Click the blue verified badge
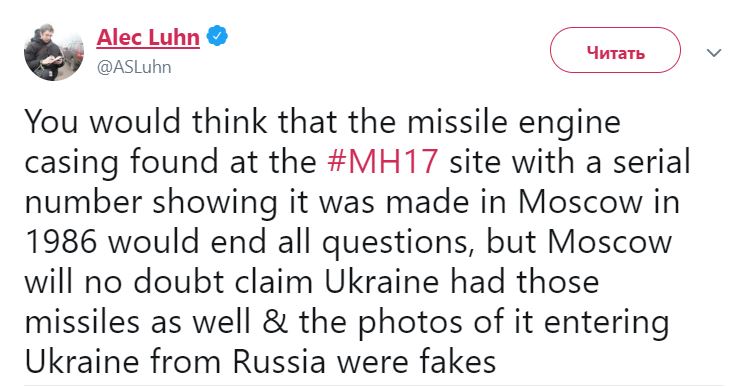Viewport: 746px width, 387px height. [x=217, y=36]
